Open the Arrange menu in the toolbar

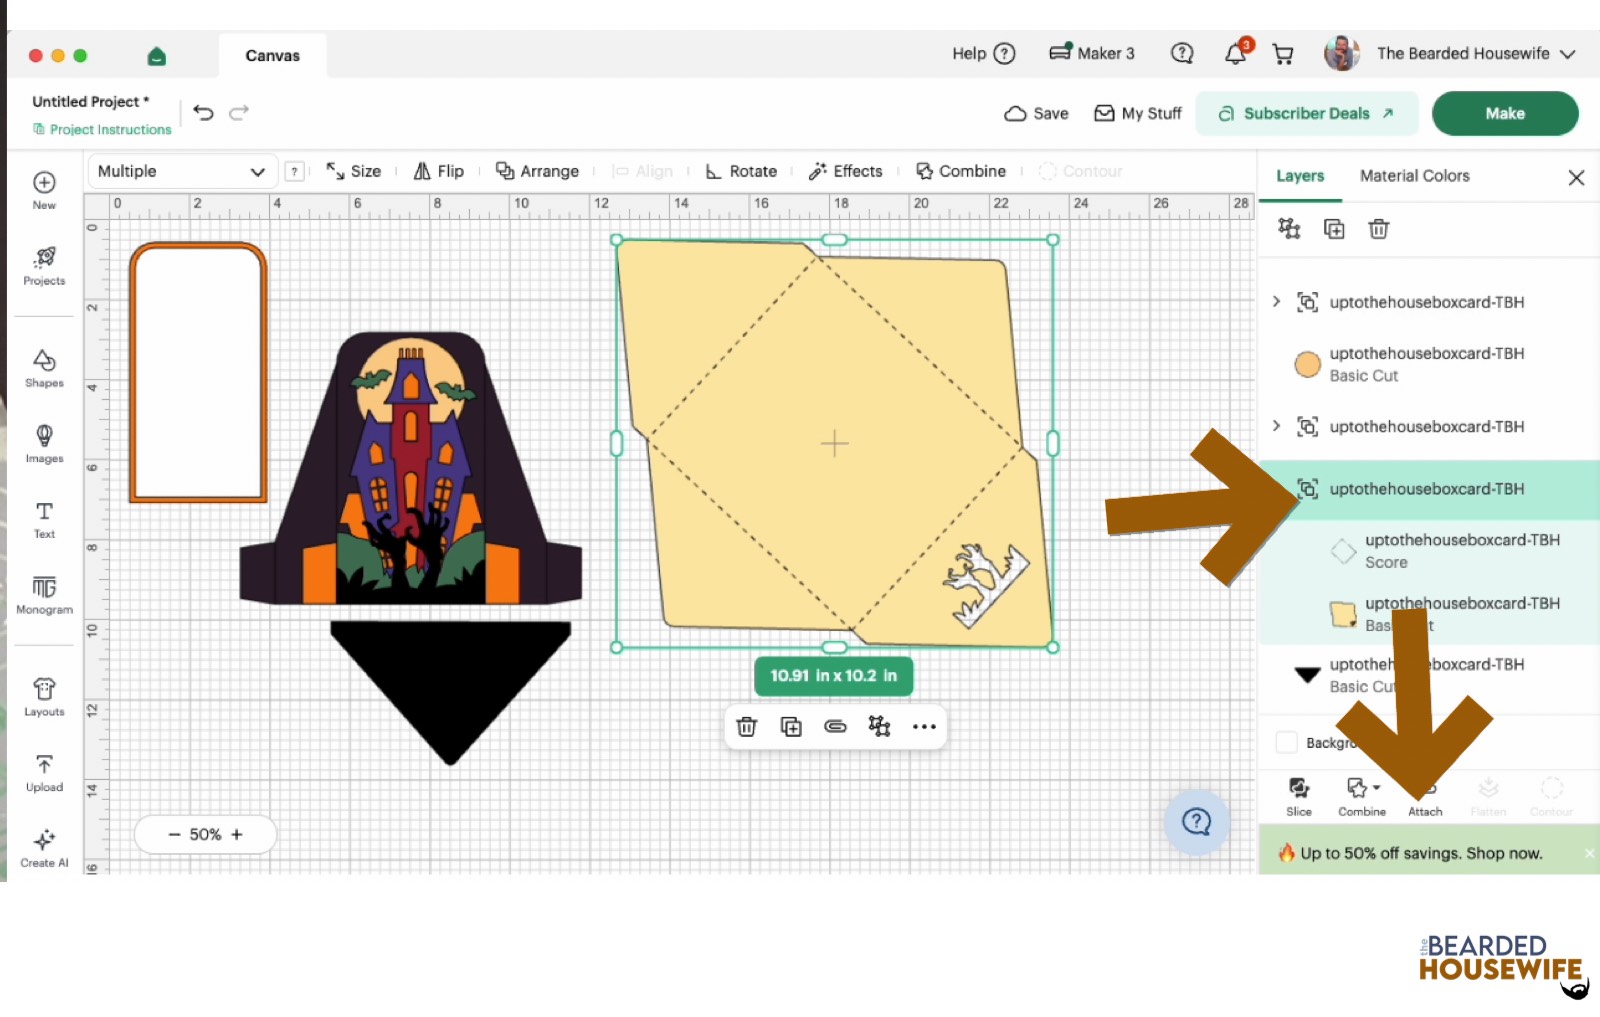(538, 171)
